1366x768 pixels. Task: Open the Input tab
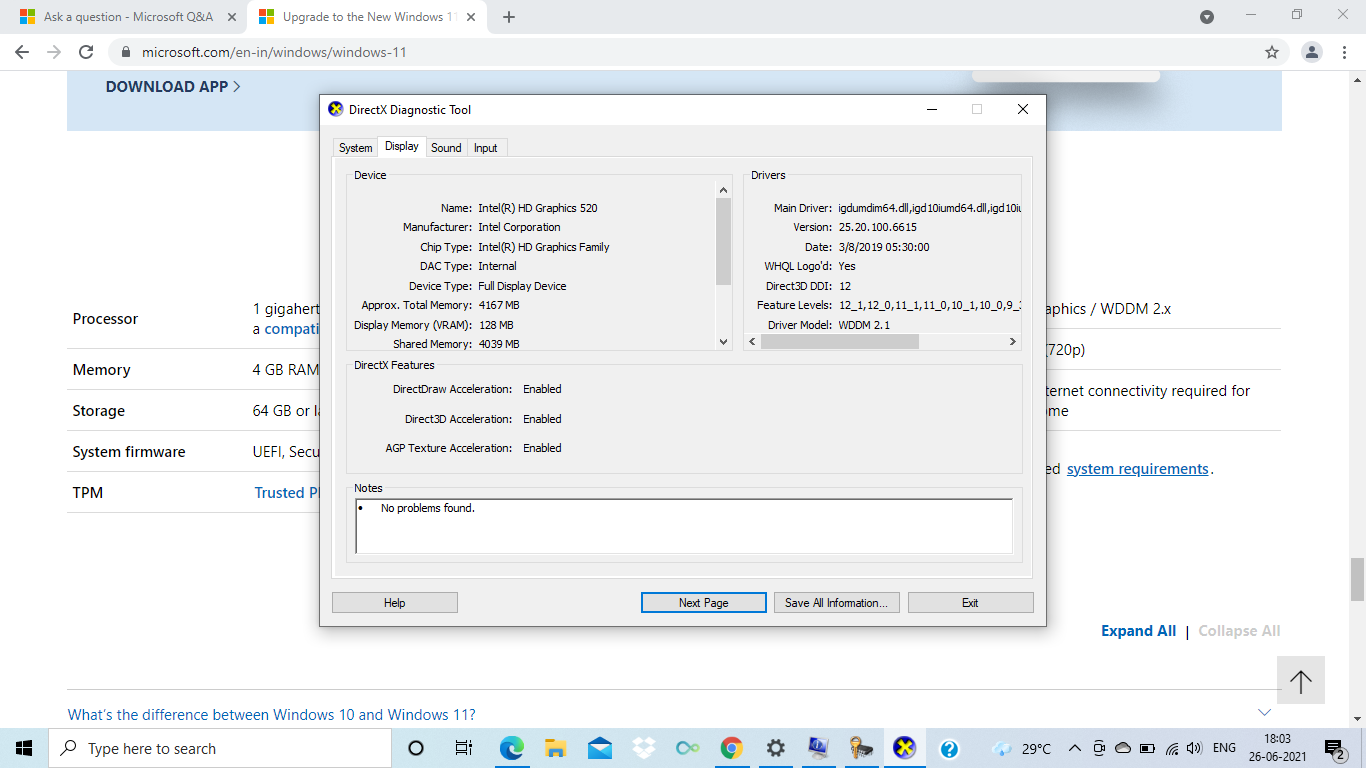coord(486,148)
